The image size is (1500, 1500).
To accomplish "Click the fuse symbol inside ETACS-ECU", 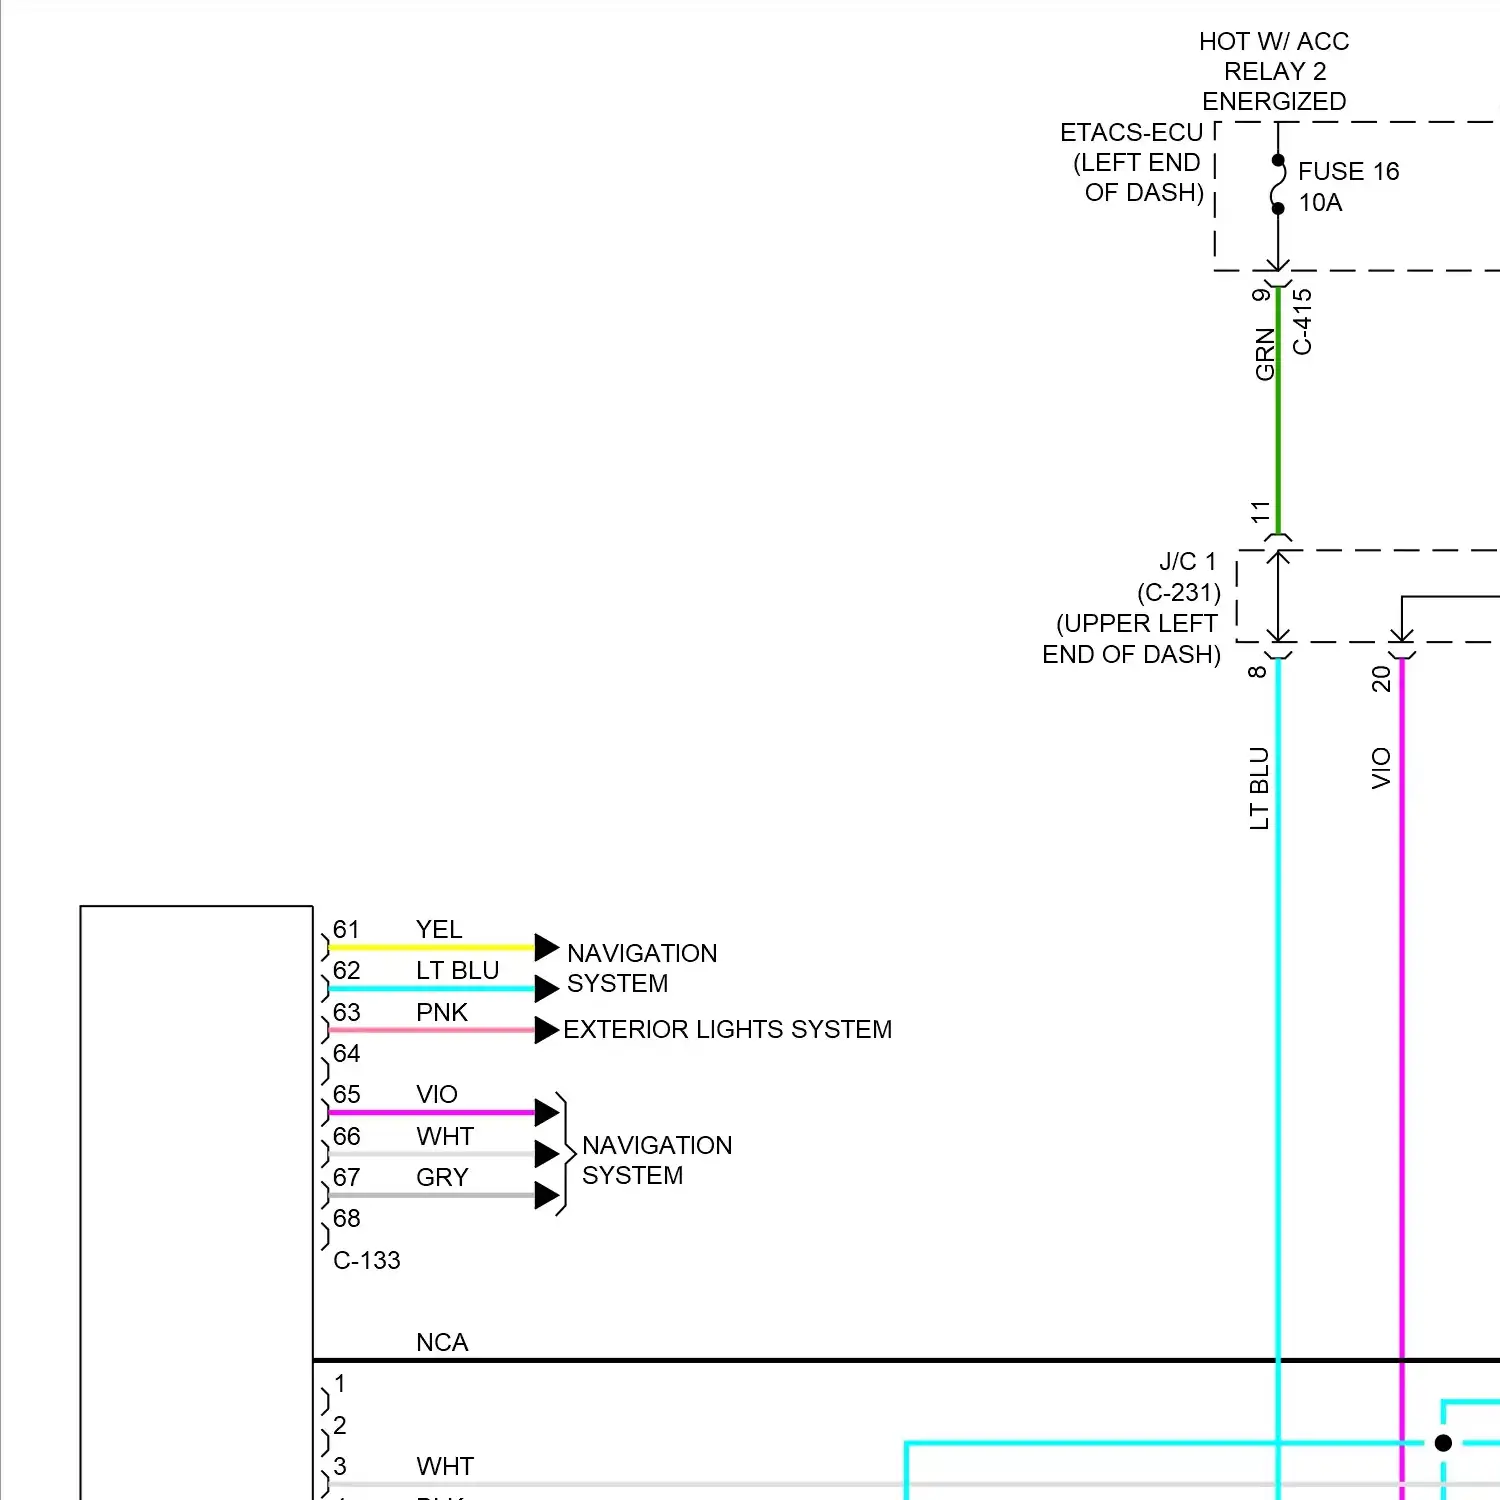I will tap(1278, 185).
